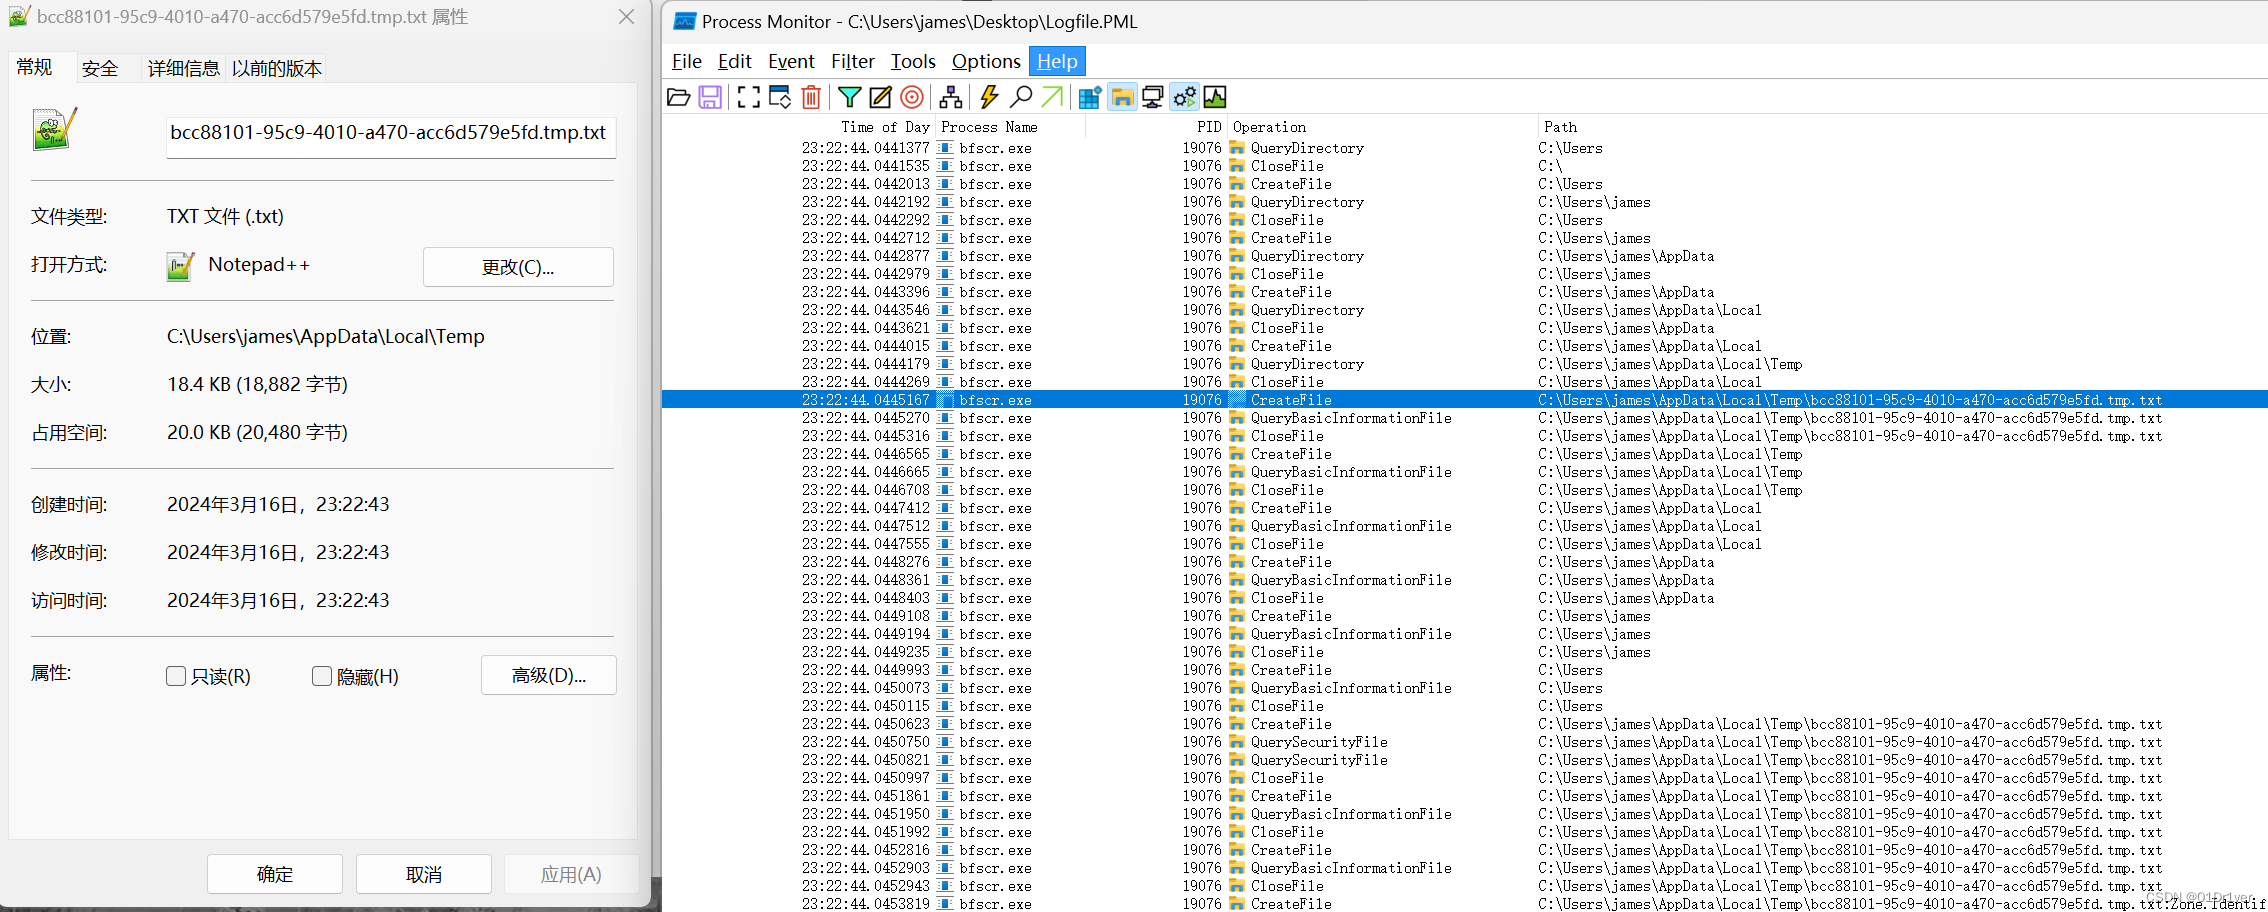Select the QueryBasicInformationFile row at 23:22:44.0445270
Screen dimensions: 2268x912
1465,418
